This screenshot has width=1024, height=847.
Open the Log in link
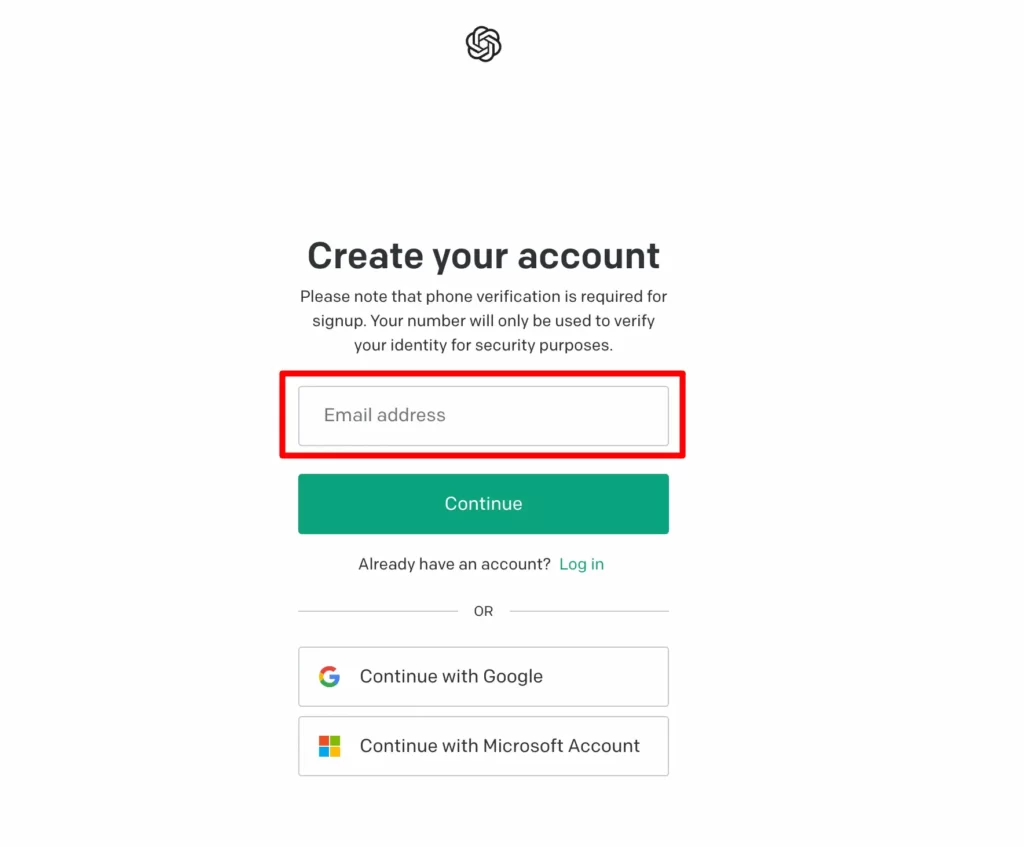coord(581,564)
